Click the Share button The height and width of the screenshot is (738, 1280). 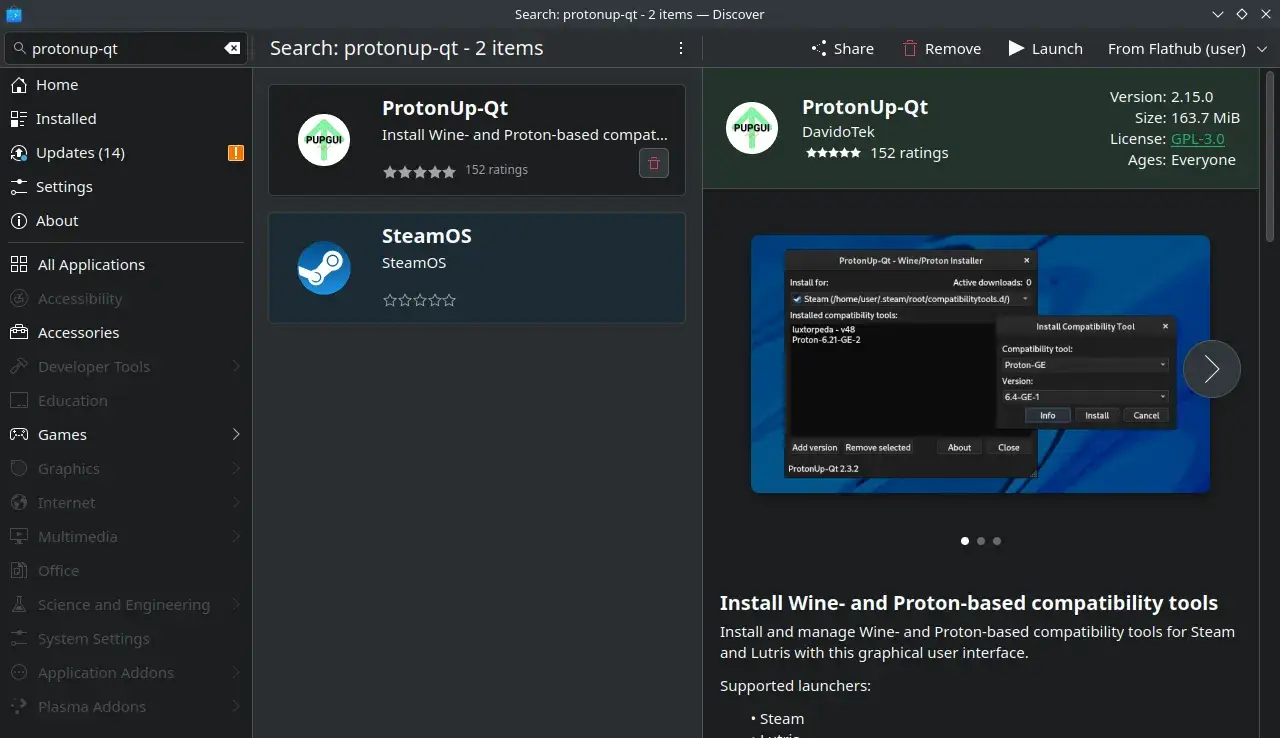[x=842, y=48]
